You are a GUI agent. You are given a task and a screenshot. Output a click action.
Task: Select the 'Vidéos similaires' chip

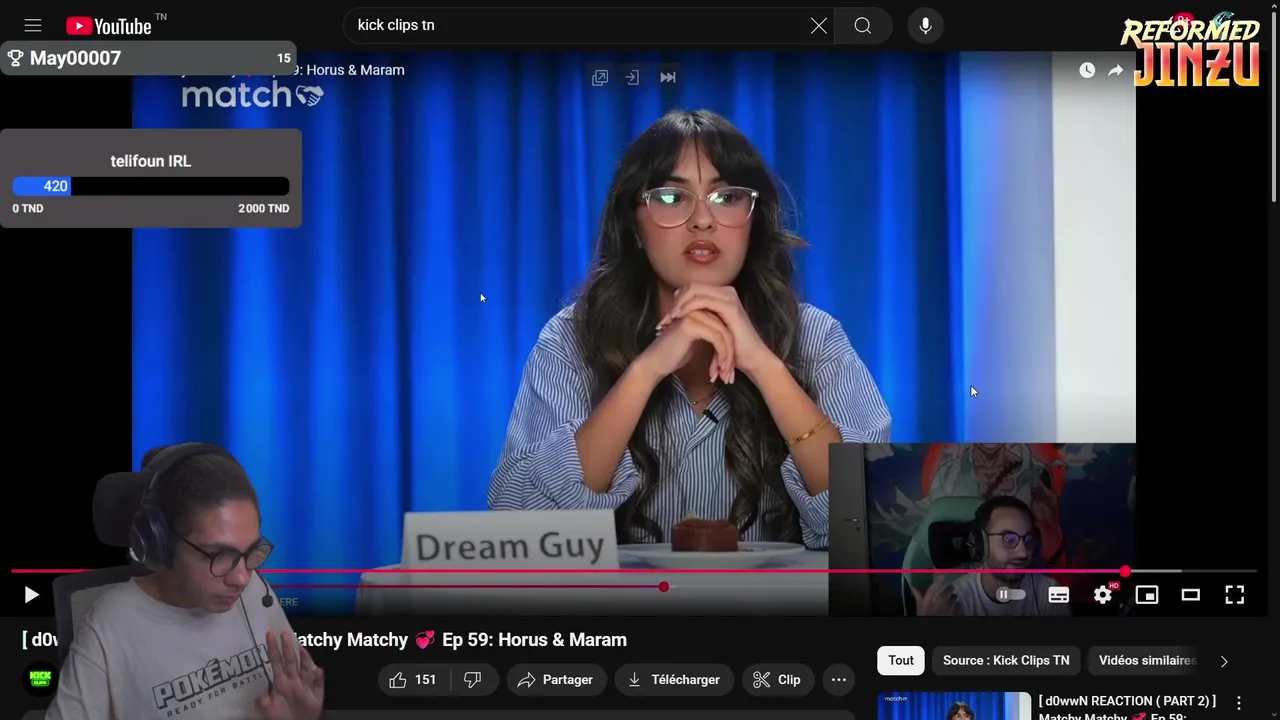pyautogui.click(x=1147, y=660)
